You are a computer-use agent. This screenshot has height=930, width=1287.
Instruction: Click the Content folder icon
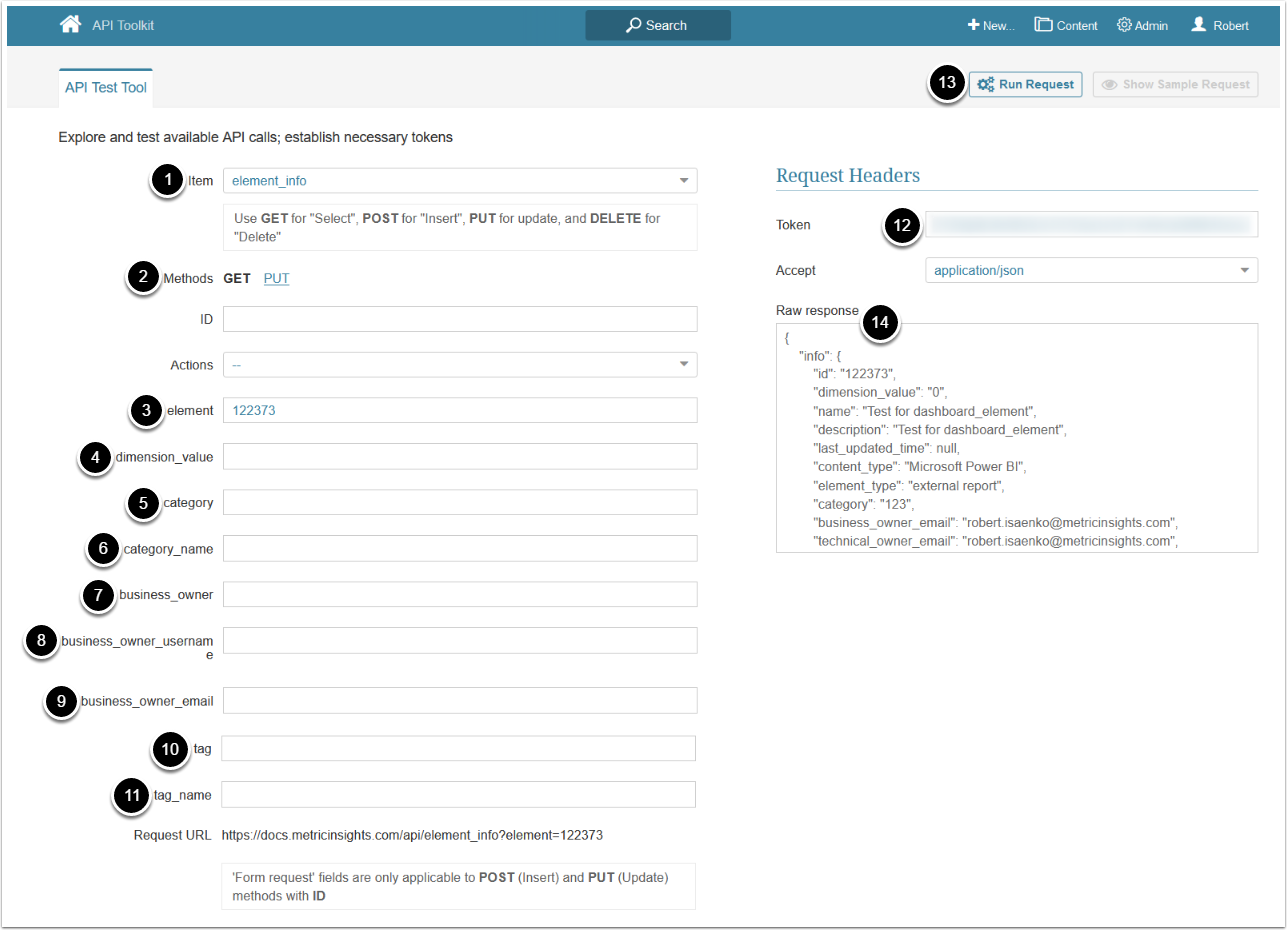pos(1043,25)
